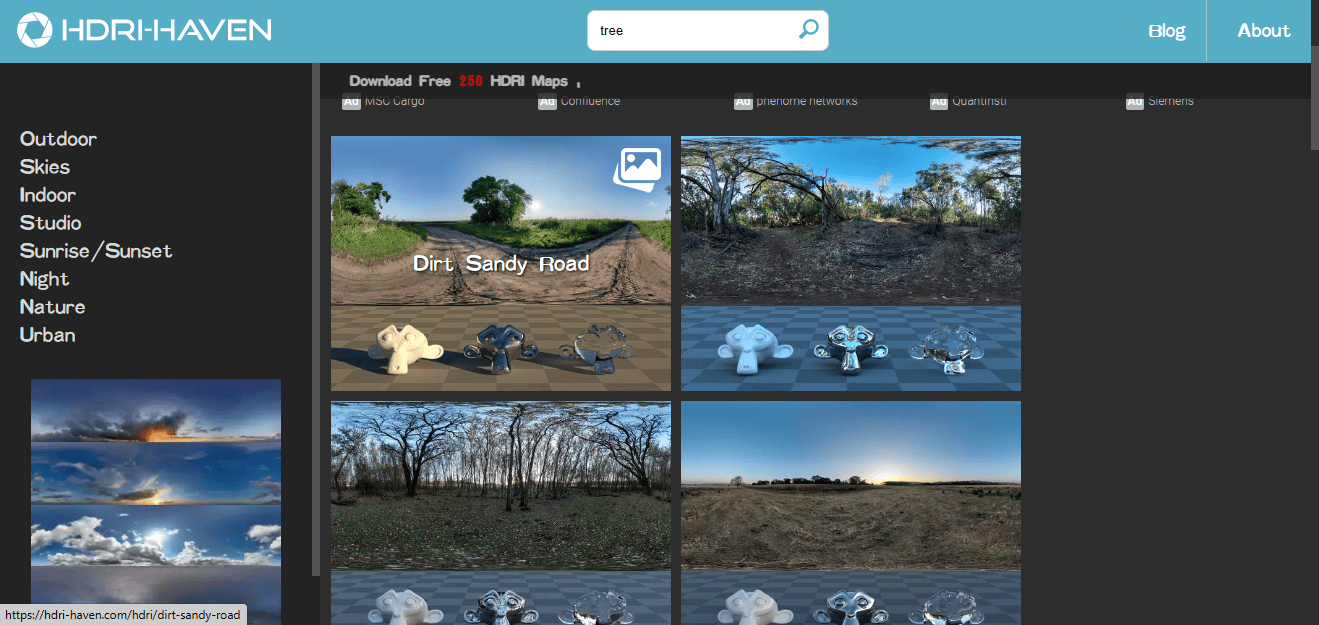Click the Ad badge beside MSC Cargo
Image resolution: width=1319 pixels, height=625 pixels.
(x=351, y=101)
